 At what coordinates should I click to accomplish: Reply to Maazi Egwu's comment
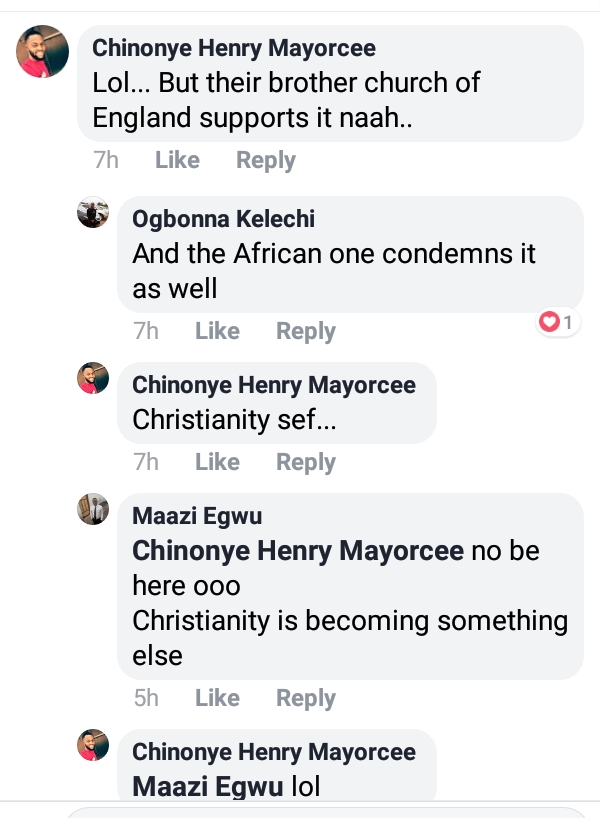tap(305, 698)
